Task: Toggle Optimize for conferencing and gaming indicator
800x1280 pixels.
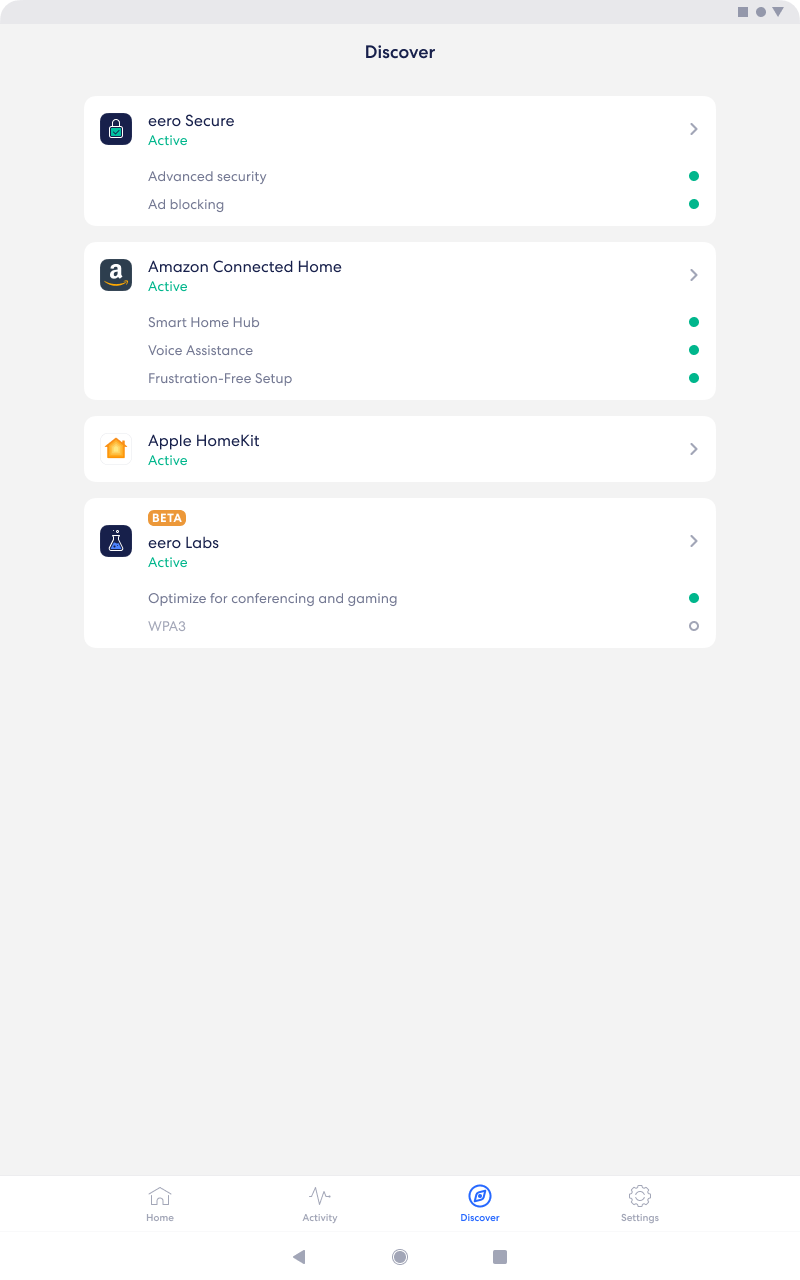Action: pos(694,598)
